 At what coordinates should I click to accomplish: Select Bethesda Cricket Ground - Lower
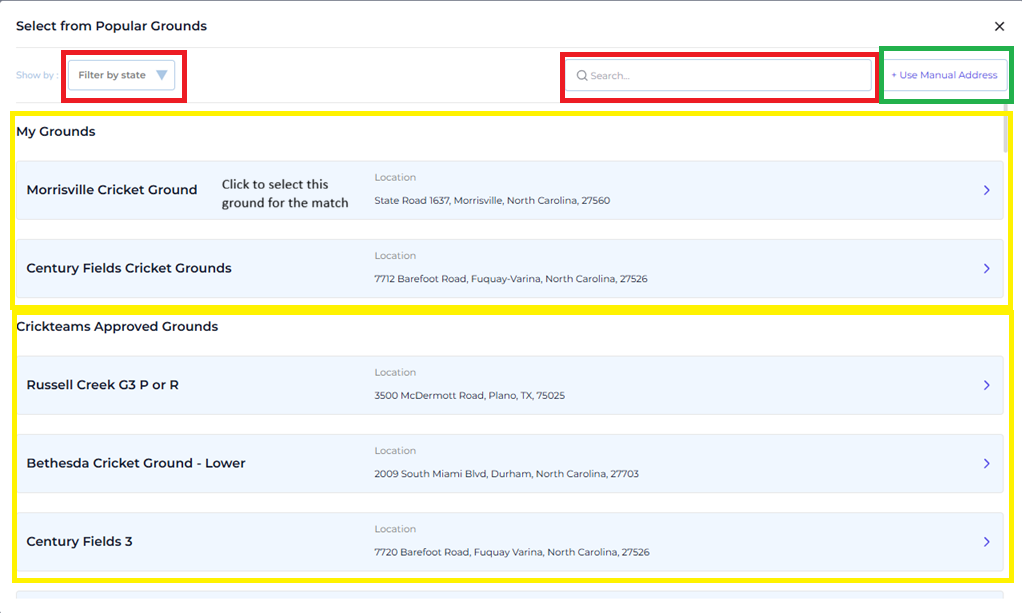(x=510, y=463)
